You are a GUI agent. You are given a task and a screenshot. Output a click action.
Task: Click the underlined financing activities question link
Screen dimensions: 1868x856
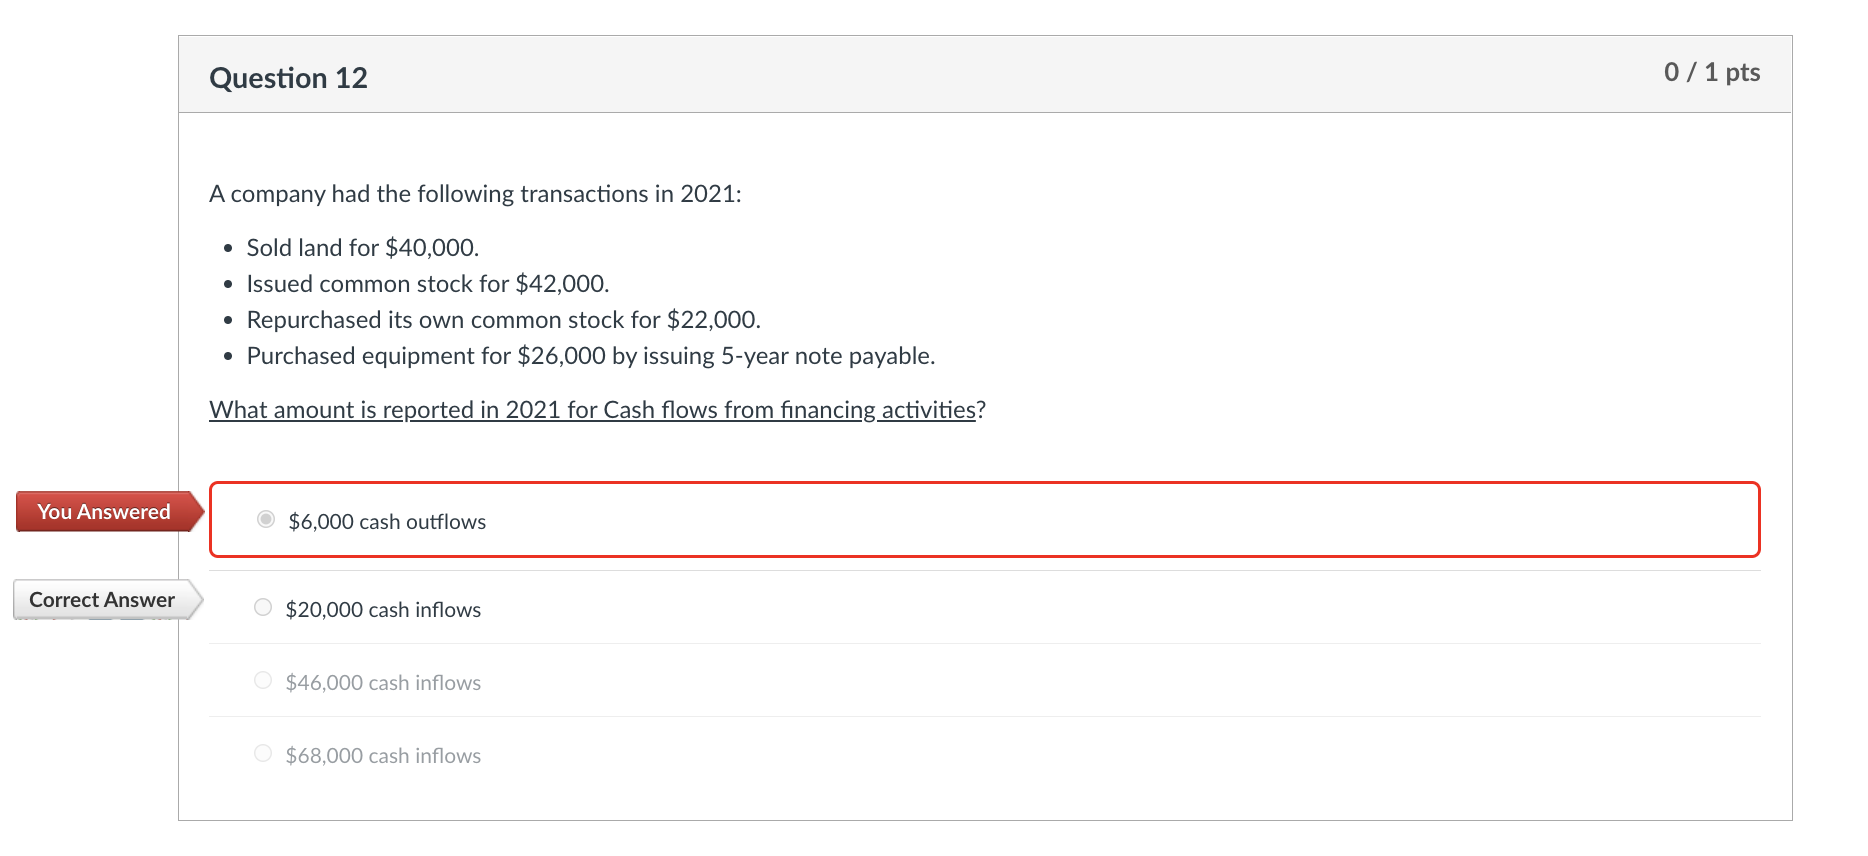pos(592,409)
